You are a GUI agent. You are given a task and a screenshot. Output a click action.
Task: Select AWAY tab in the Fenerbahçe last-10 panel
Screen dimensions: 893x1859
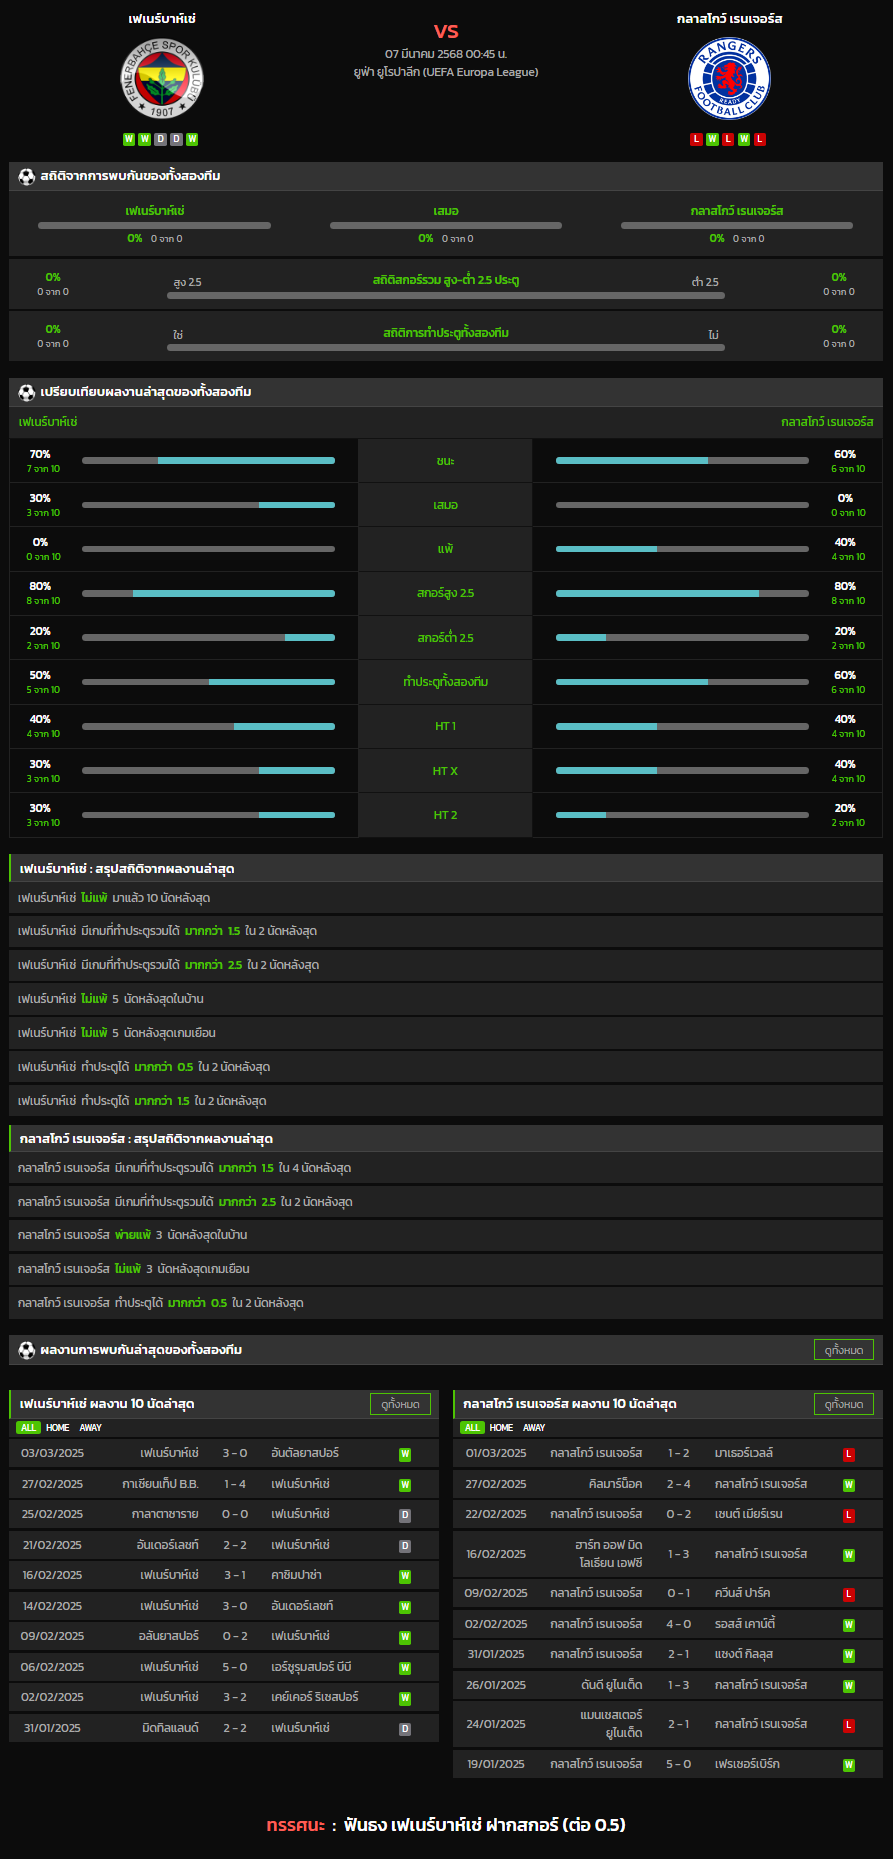tap(91, 1428)
